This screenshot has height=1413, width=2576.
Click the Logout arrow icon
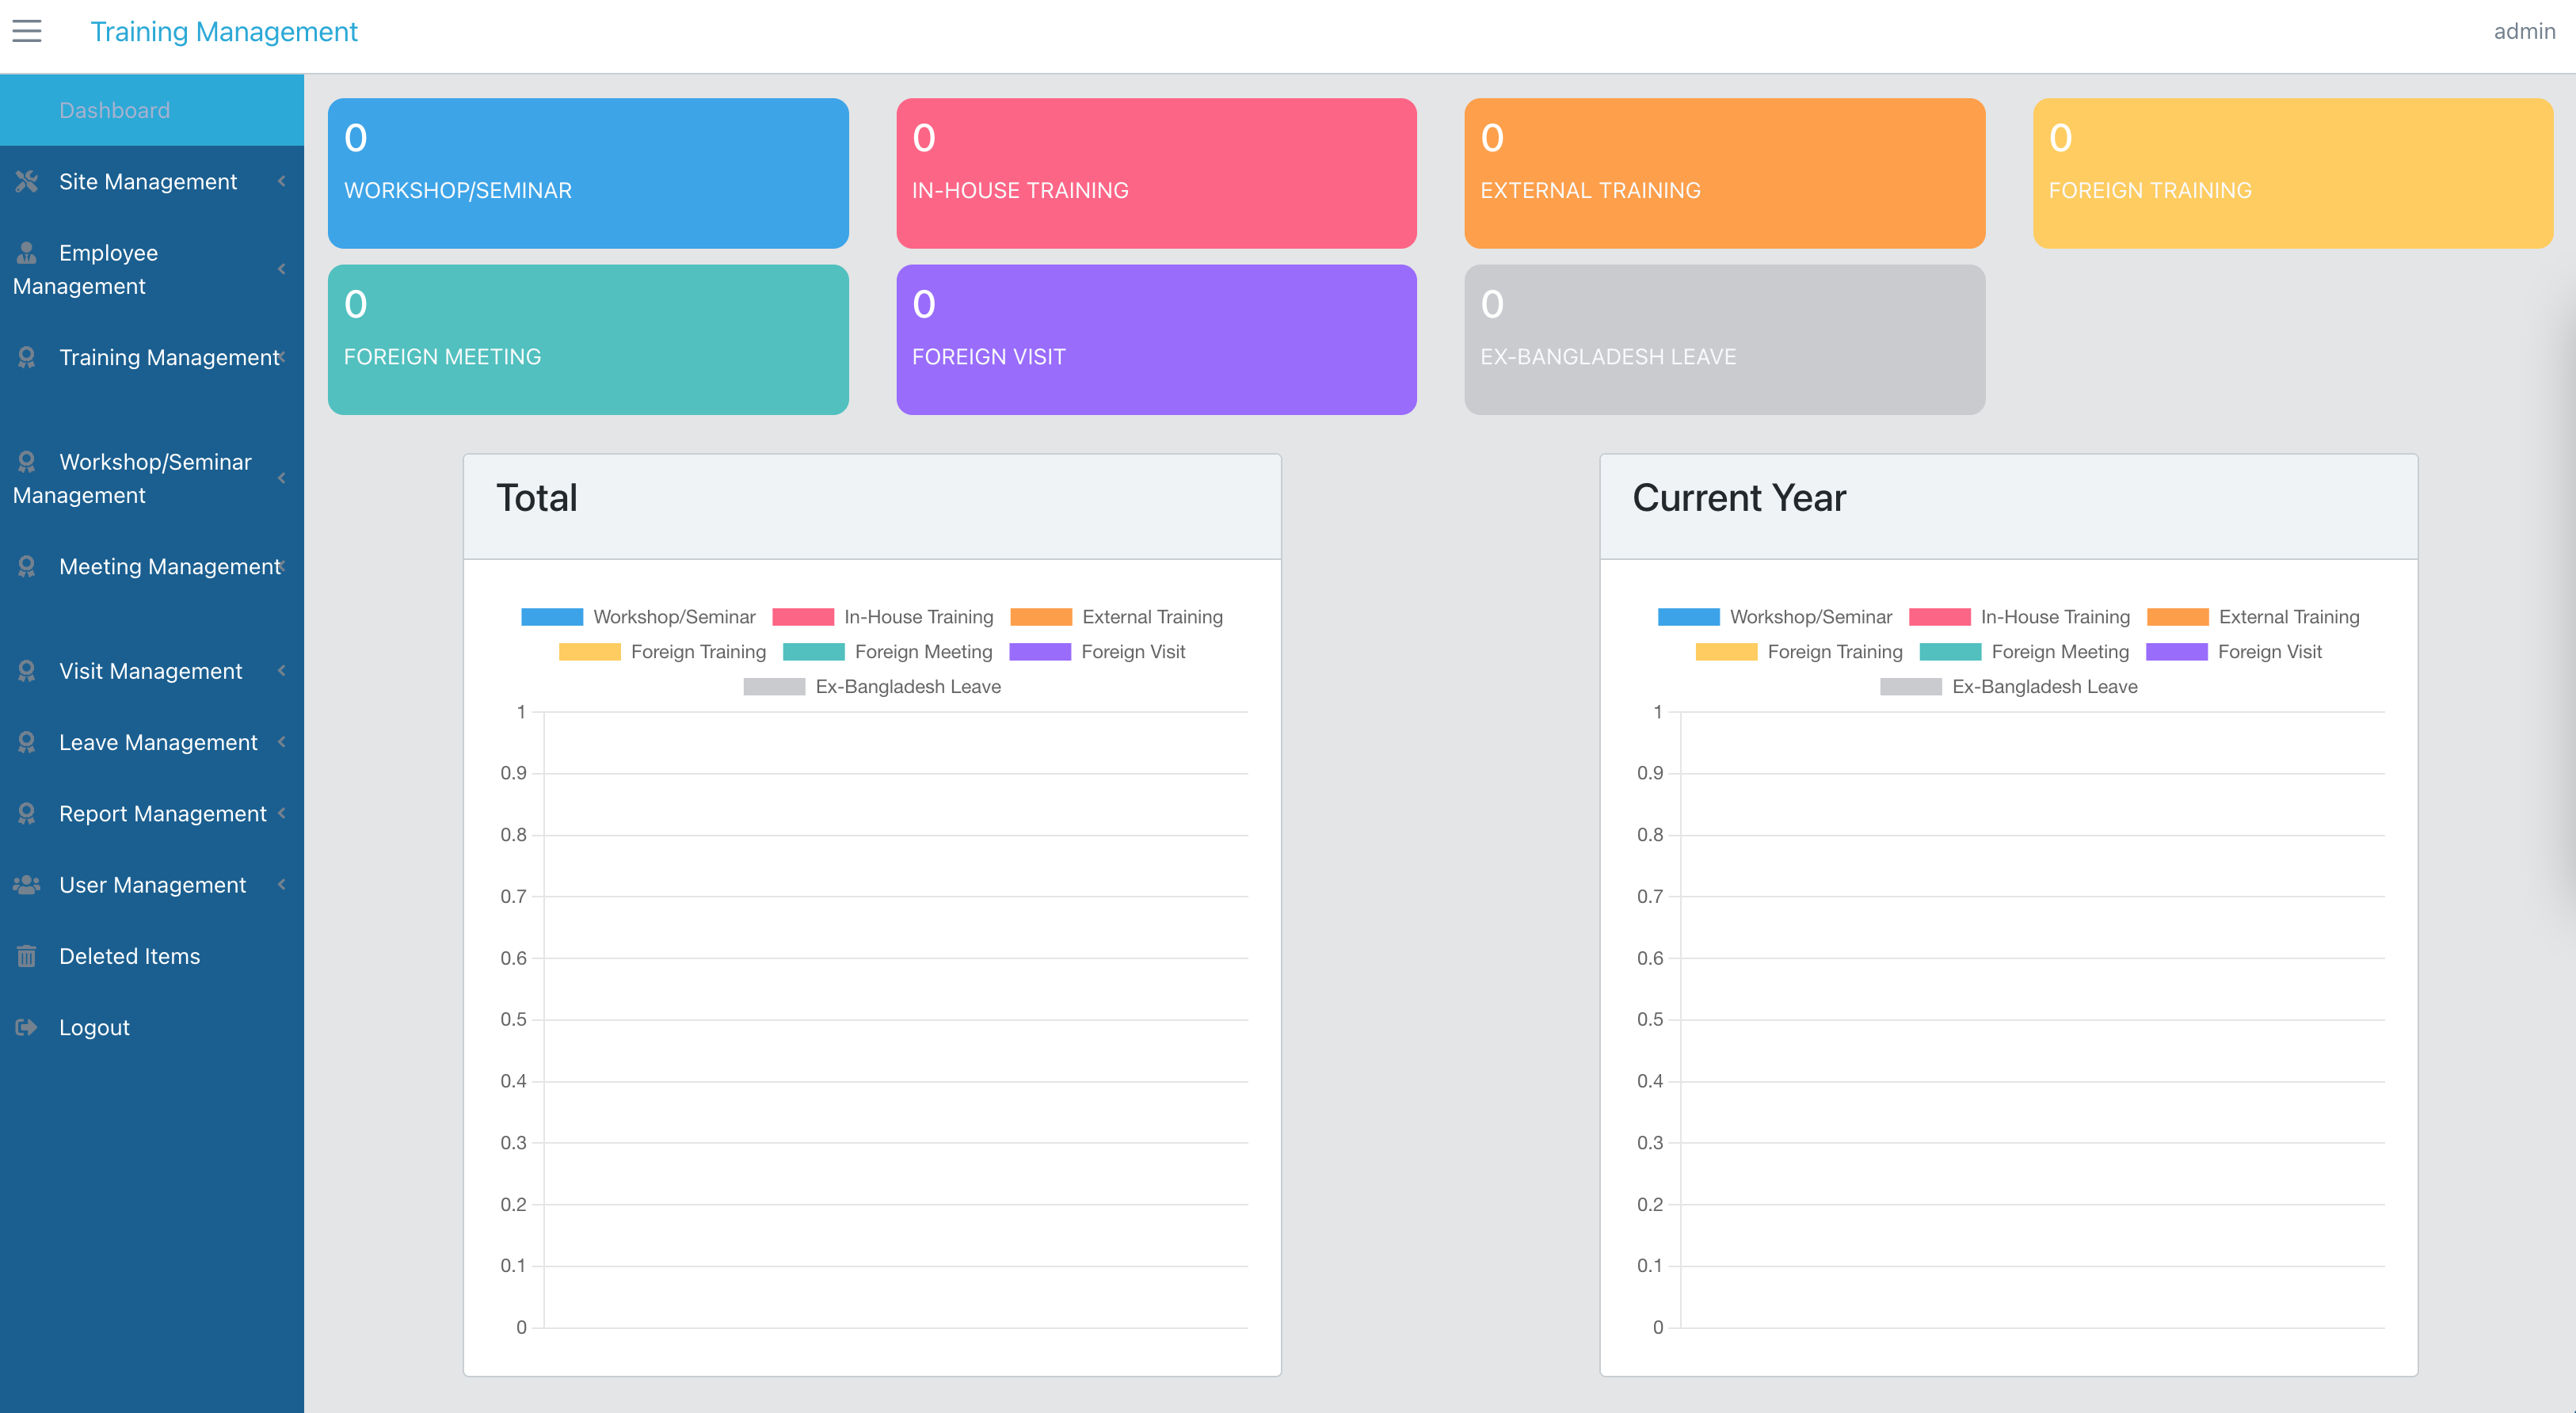pos(27,1027)
